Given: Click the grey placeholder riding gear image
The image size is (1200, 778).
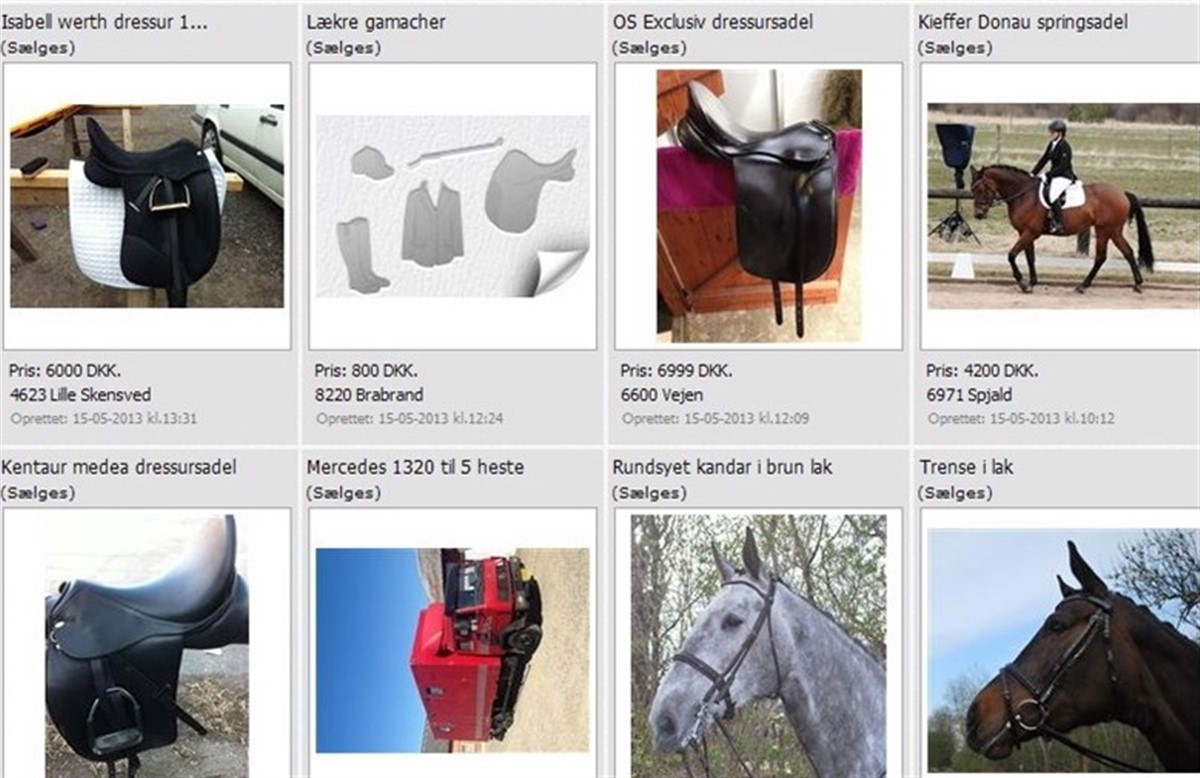Looking at the screenshot, I should tap(453, 206).
